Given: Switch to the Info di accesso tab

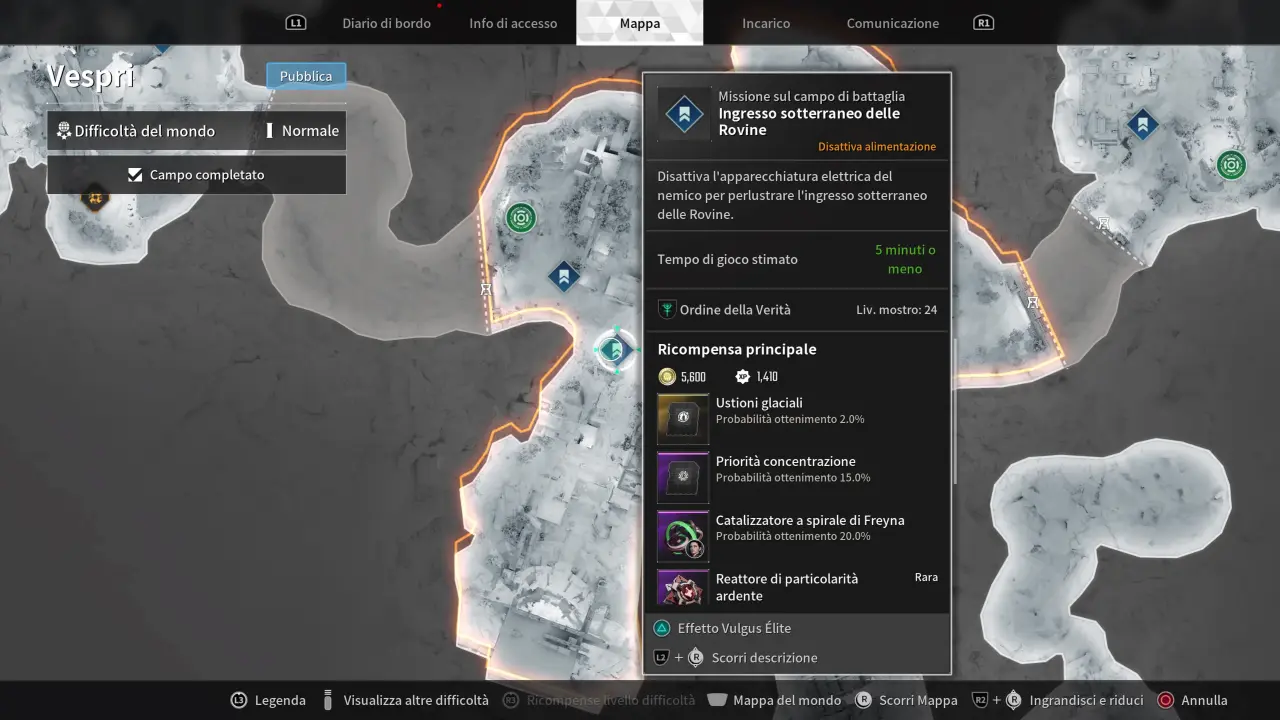Looking at the screenshot, I should 513,23.
